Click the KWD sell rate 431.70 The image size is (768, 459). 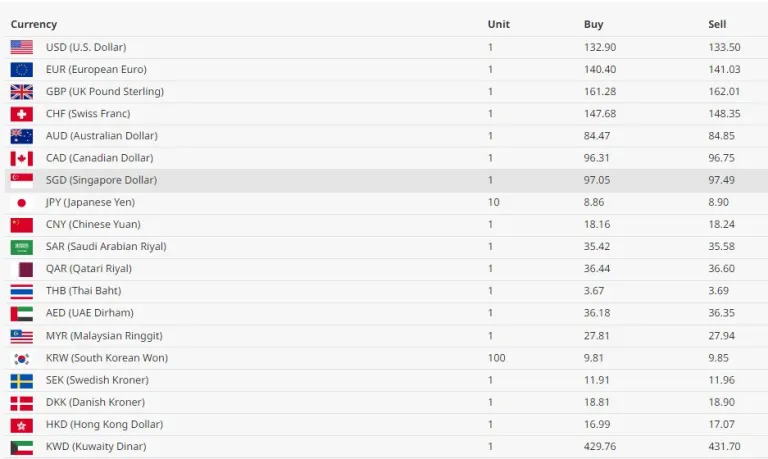(x=724, y=447)
